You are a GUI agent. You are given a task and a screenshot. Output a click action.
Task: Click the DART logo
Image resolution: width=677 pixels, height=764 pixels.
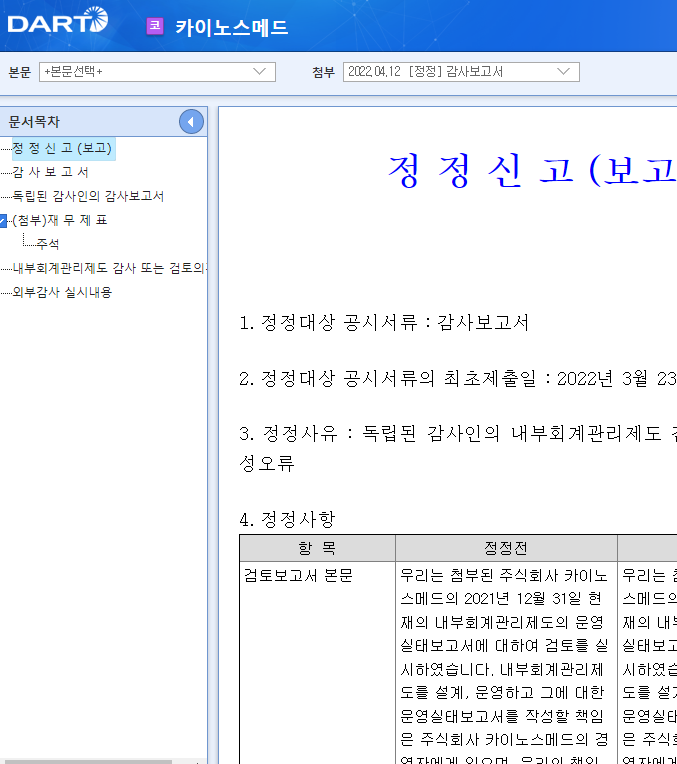tap(58, 21)
